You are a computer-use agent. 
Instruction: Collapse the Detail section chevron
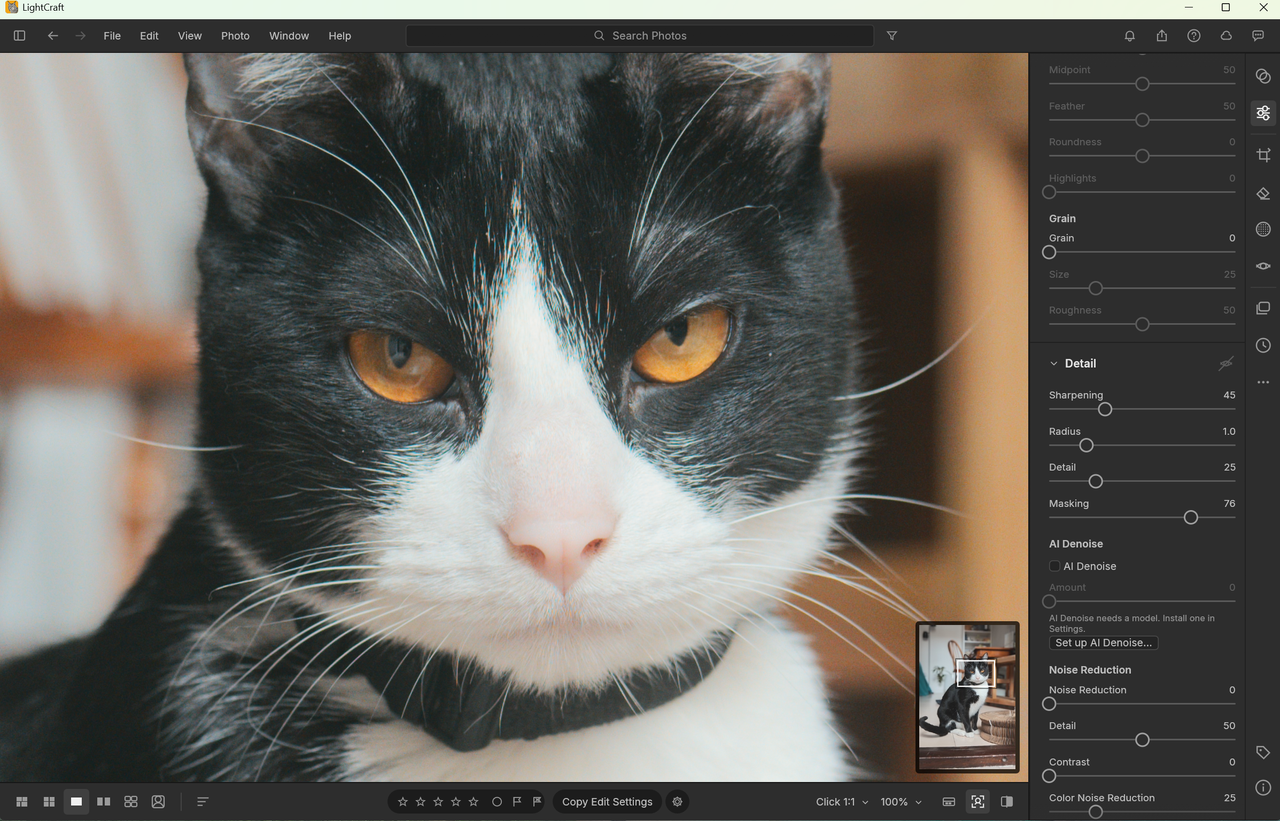coord(1054,364)
